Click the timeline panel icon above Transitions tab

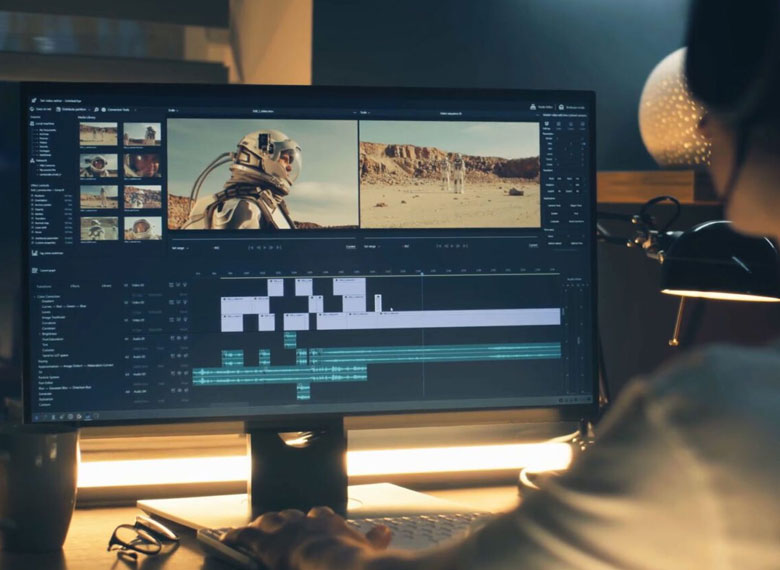pos(36,270)
